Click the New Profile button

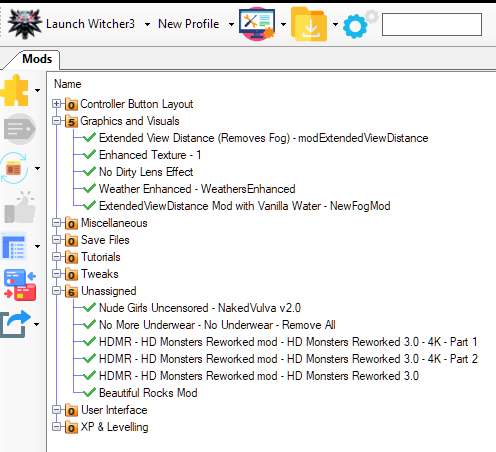click(x=189, y=24)
